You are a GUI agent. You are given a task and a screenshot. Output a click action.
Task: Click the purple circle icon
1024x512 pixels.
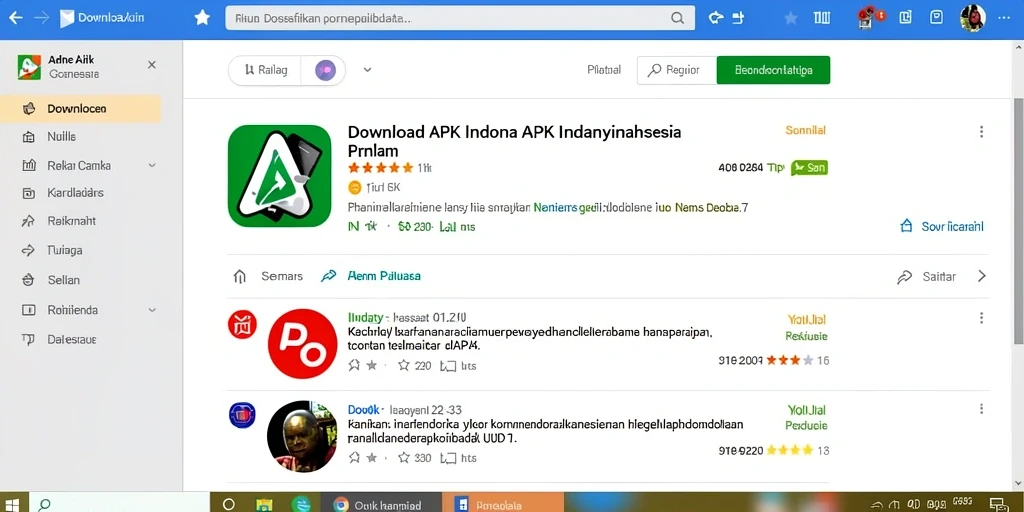pos(325,70)
